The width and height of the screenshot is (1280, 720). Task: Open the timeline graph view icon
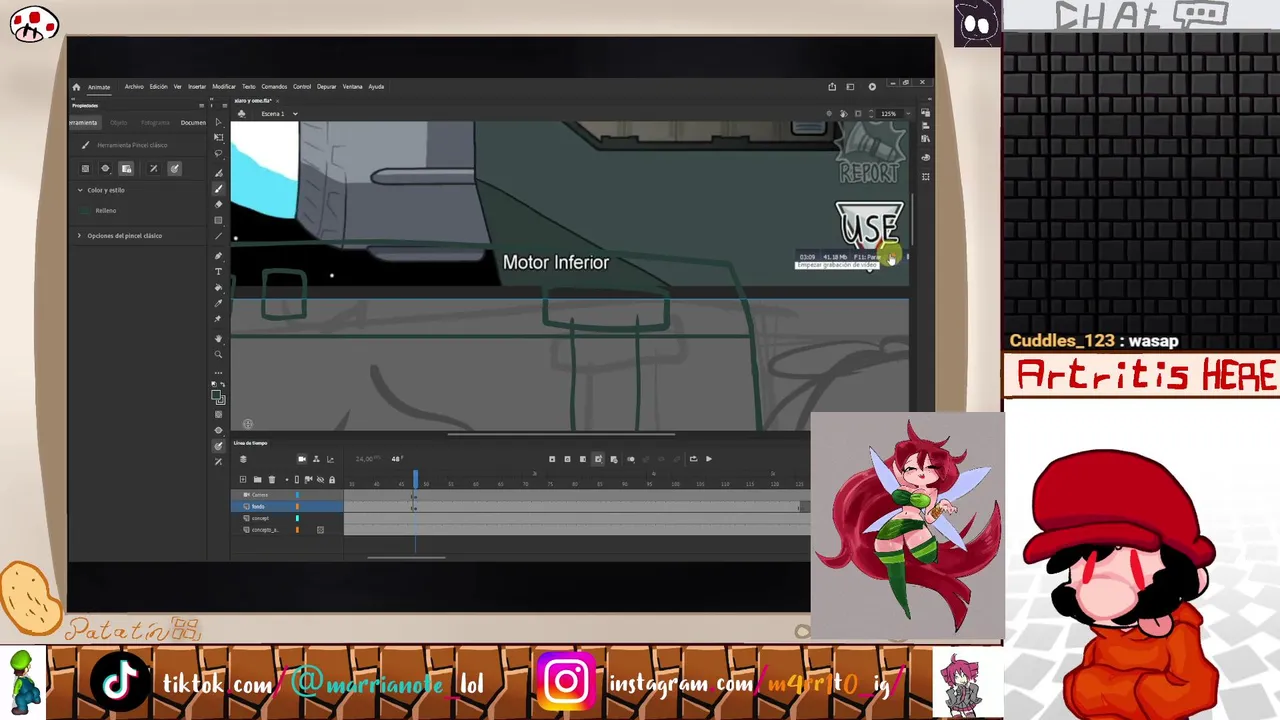click(x=330, y=459)
